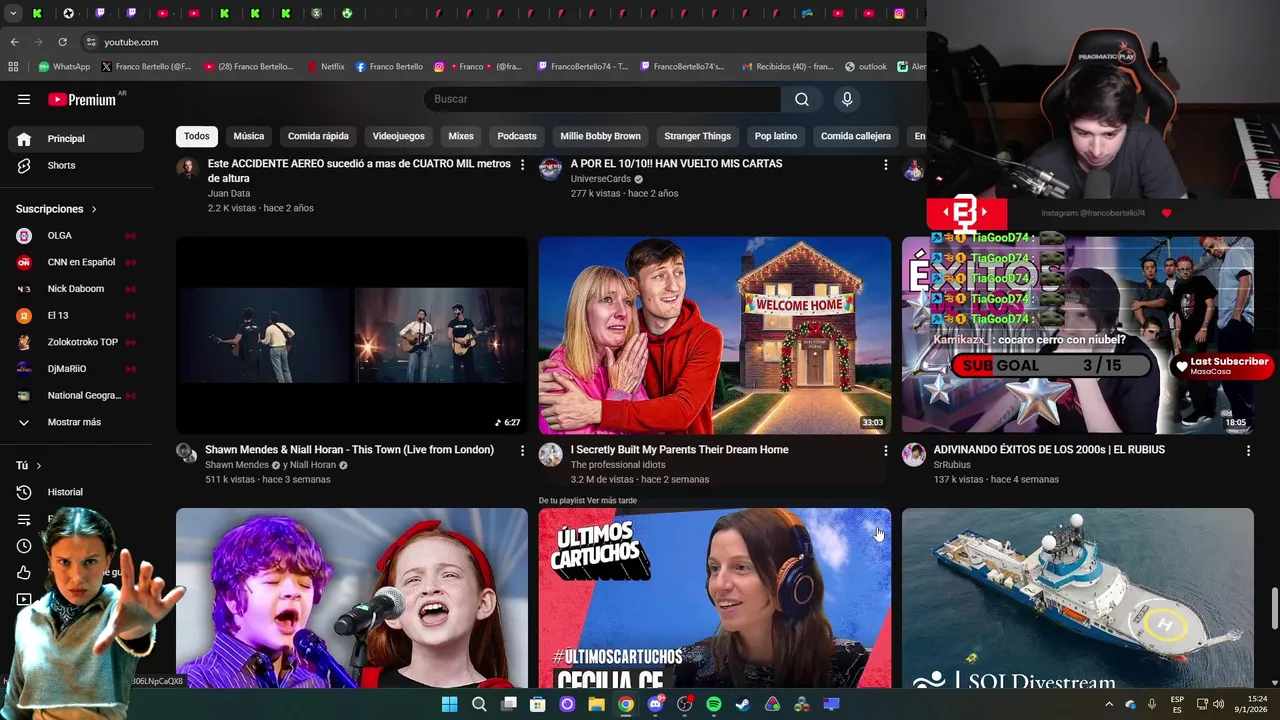The width and height of the screenshot is (1280, 720).
Task: Show hidden system tray icons chevron
Action: [1108, 704]
